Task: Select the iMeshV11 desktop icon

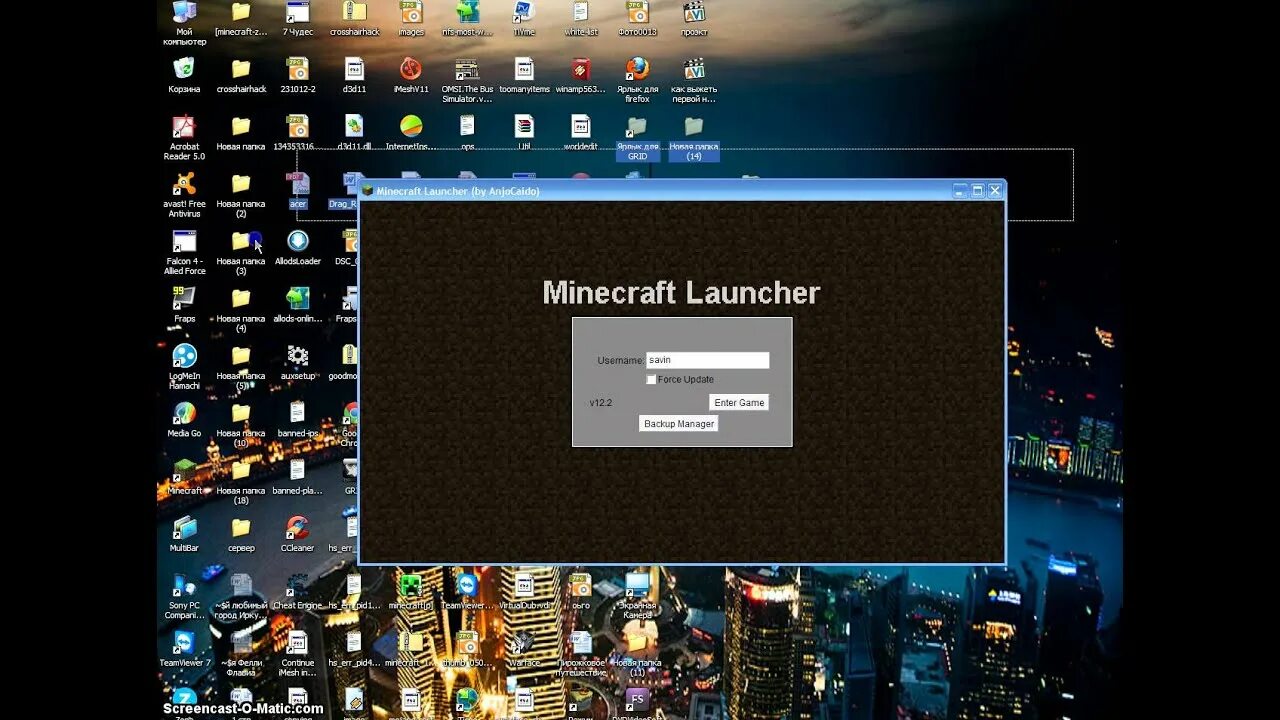Action: 411,69
